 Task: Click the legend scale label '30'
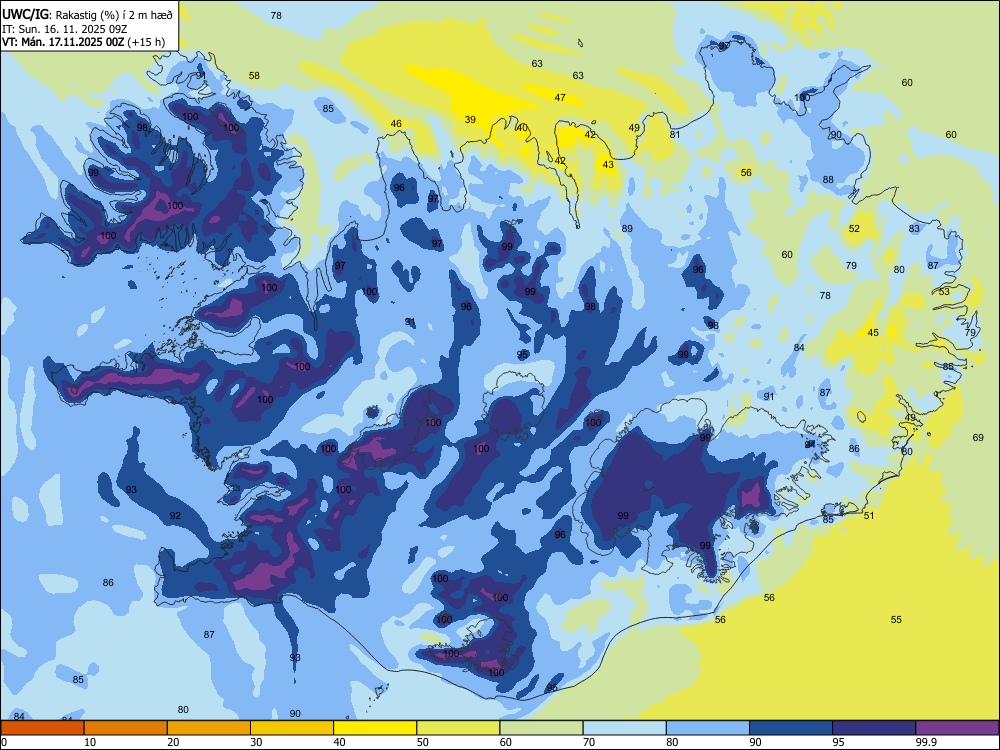tap(256, 742)
